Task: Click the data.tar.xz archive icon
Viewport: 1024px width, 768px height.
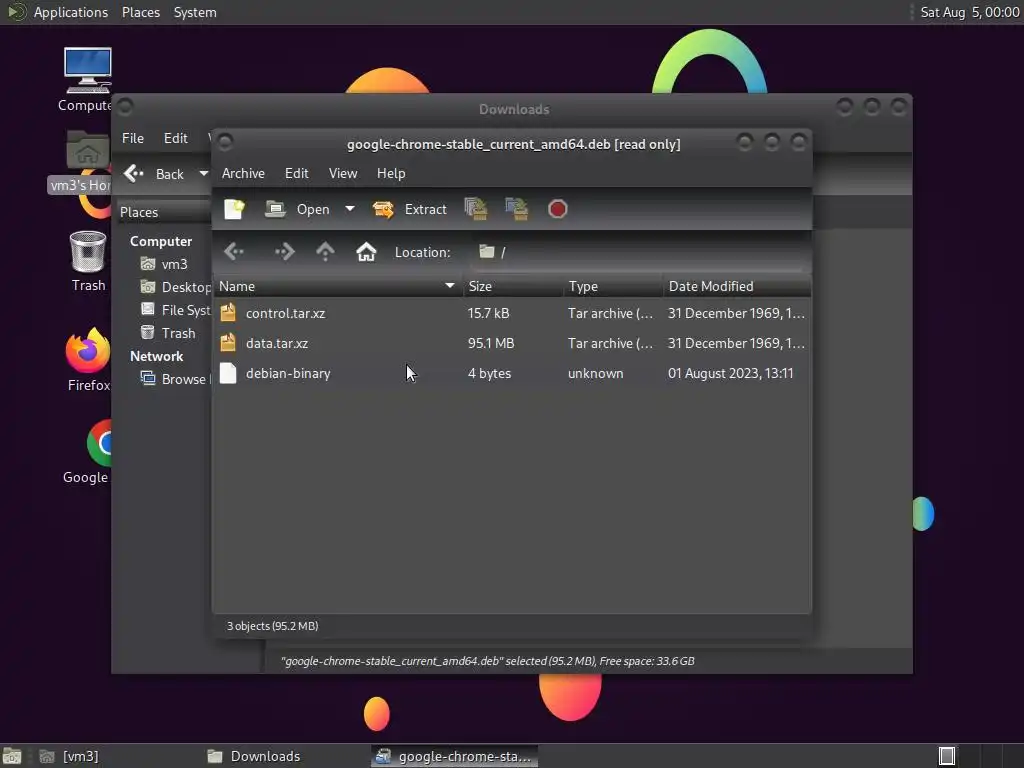Action: (228, 343)
